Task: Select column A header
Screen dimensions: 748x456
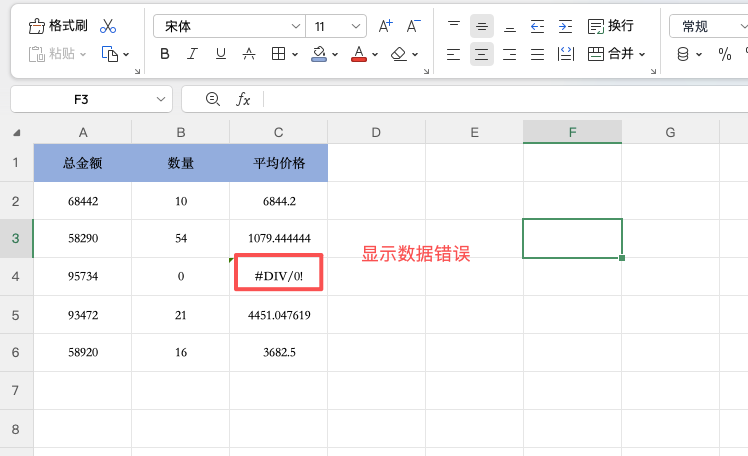Action: [83, 133]
